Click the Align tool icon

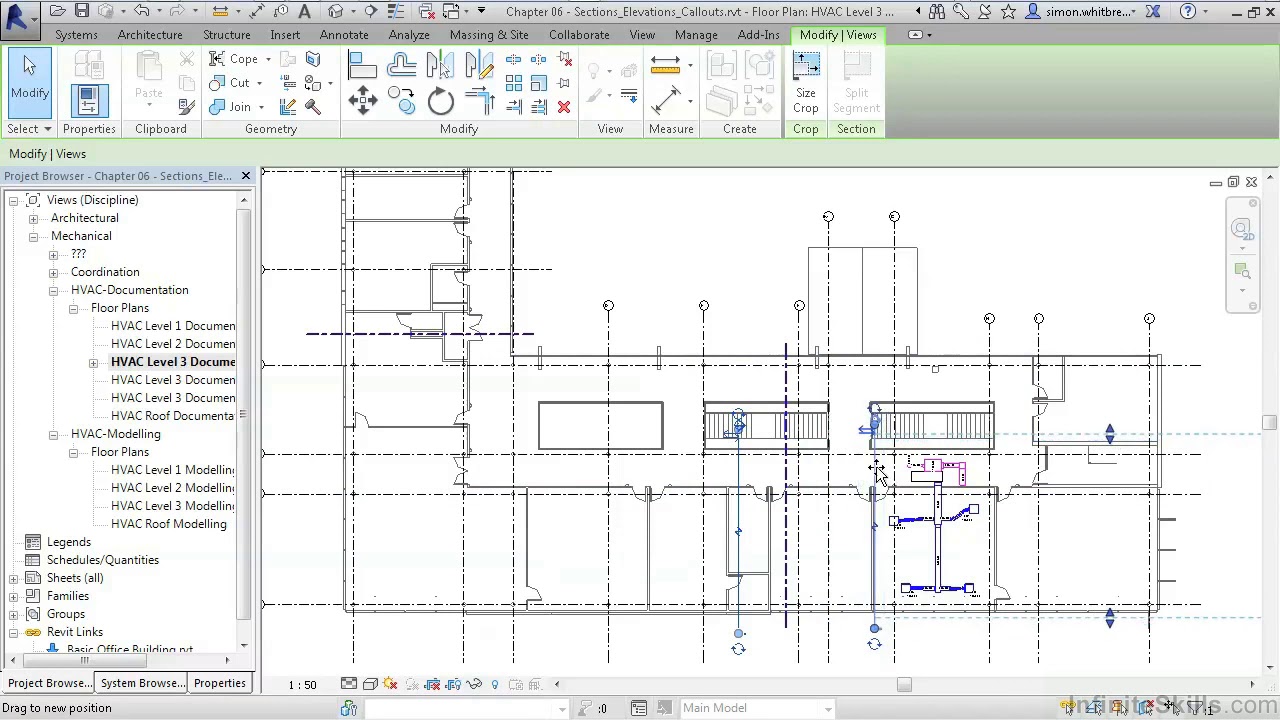click(362, 66)
